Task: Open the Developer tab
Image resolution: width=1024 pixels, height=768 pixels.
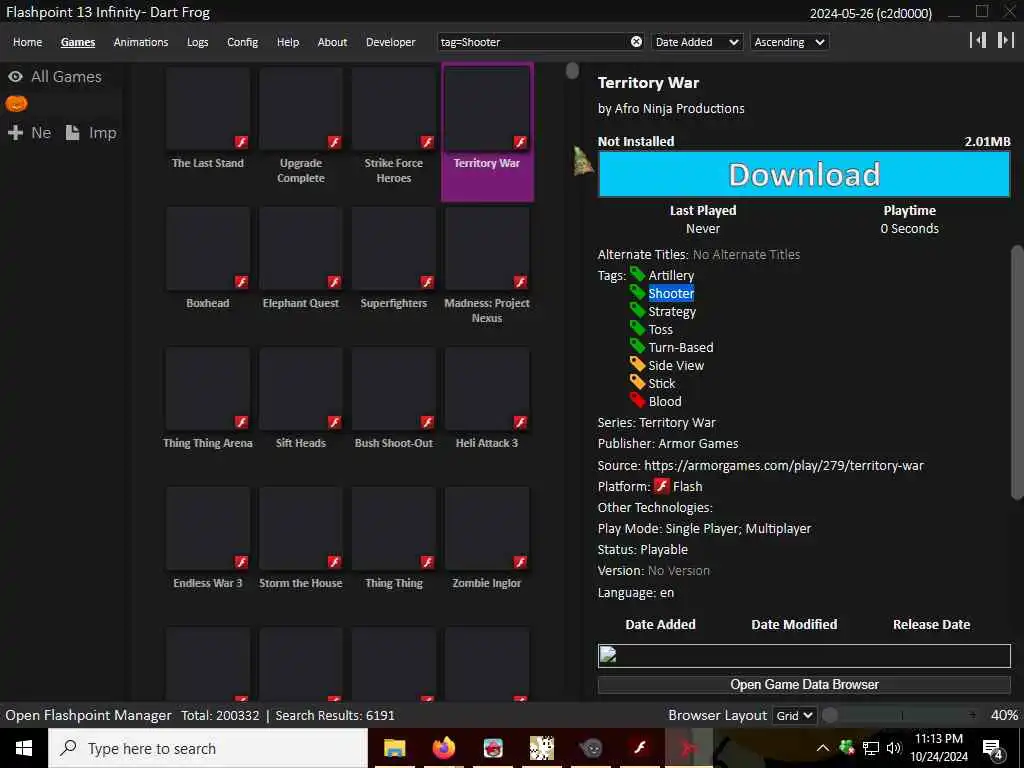Action: click(x=391, y=42)
